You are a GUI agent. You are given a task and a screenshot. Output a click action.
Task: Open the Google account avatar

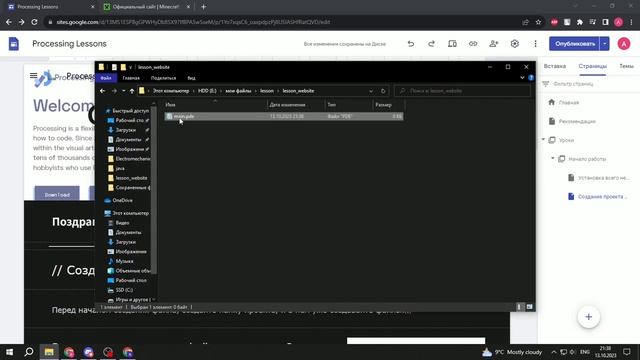pos(624,44)
